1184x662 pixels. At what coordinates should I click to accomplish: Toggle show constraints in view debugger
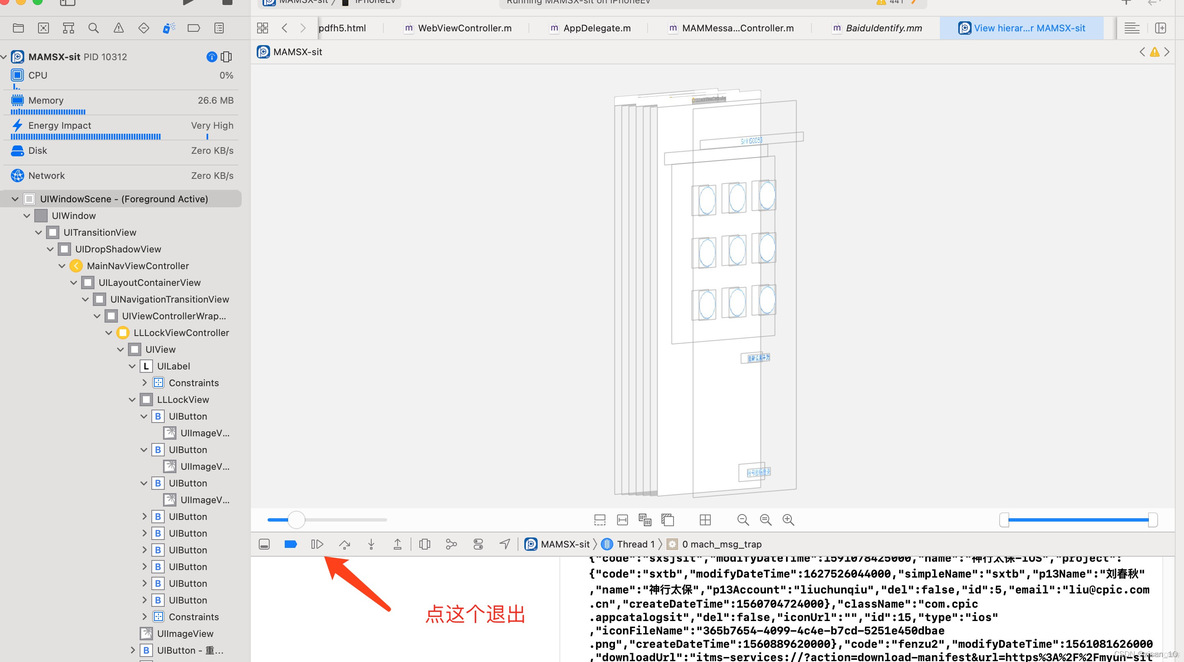[x=622, y=519]
